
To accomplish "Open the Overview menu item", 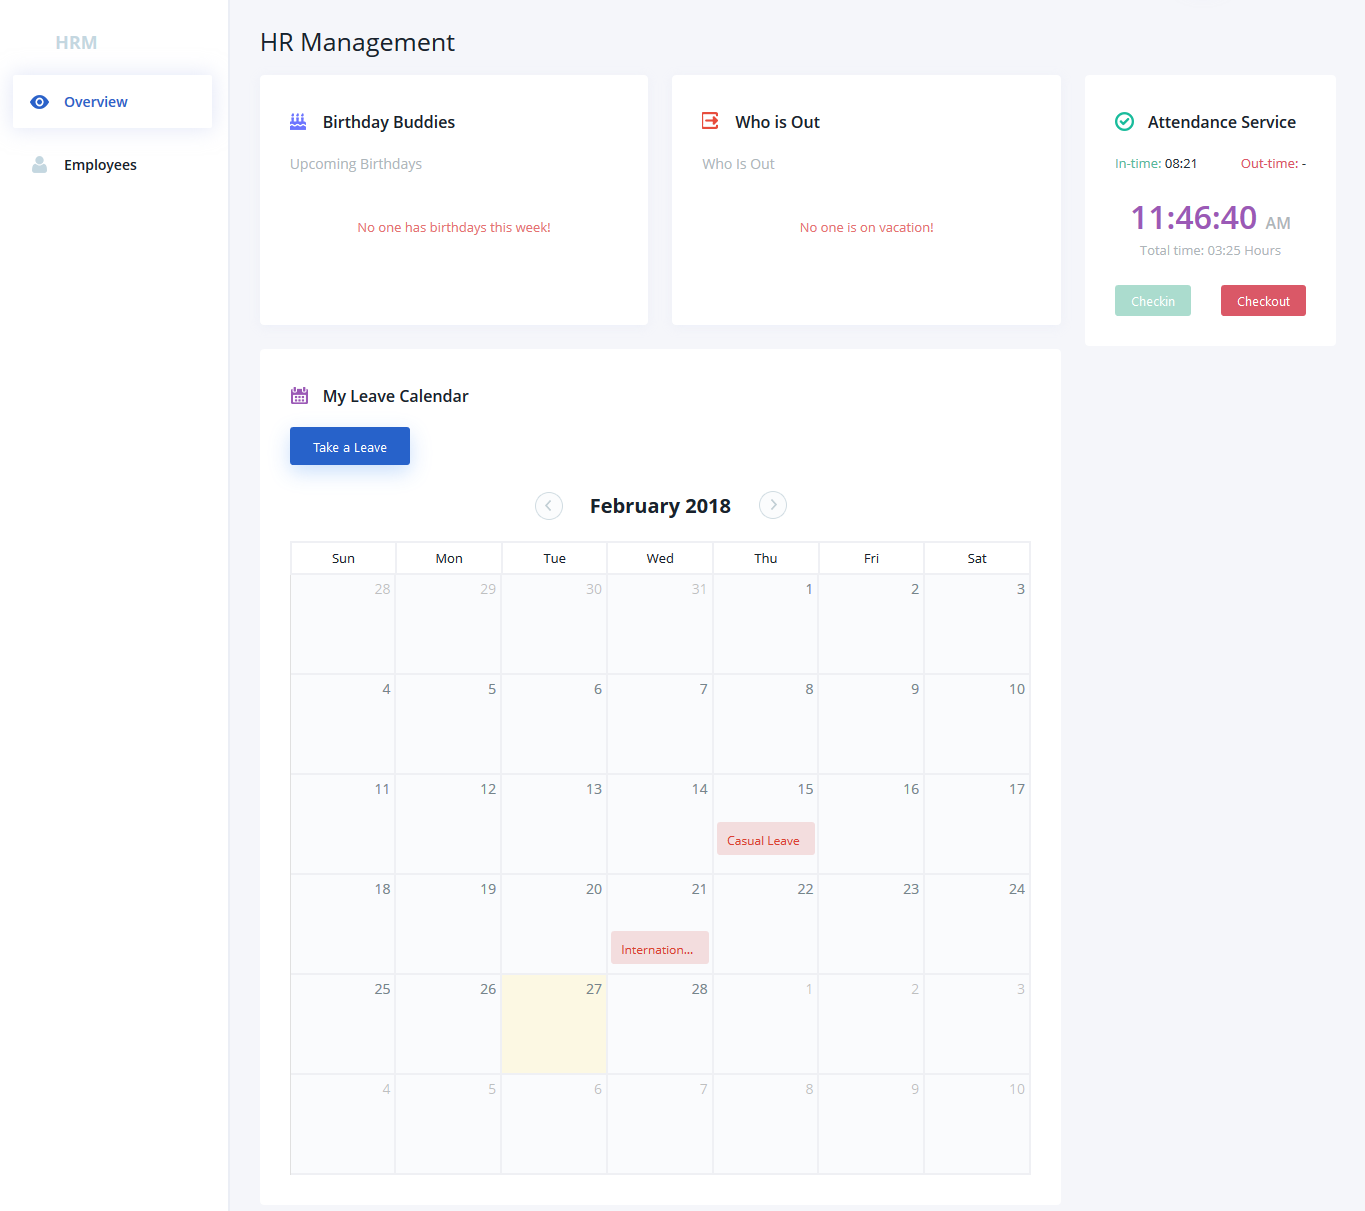I will click(x=112, y=102).
